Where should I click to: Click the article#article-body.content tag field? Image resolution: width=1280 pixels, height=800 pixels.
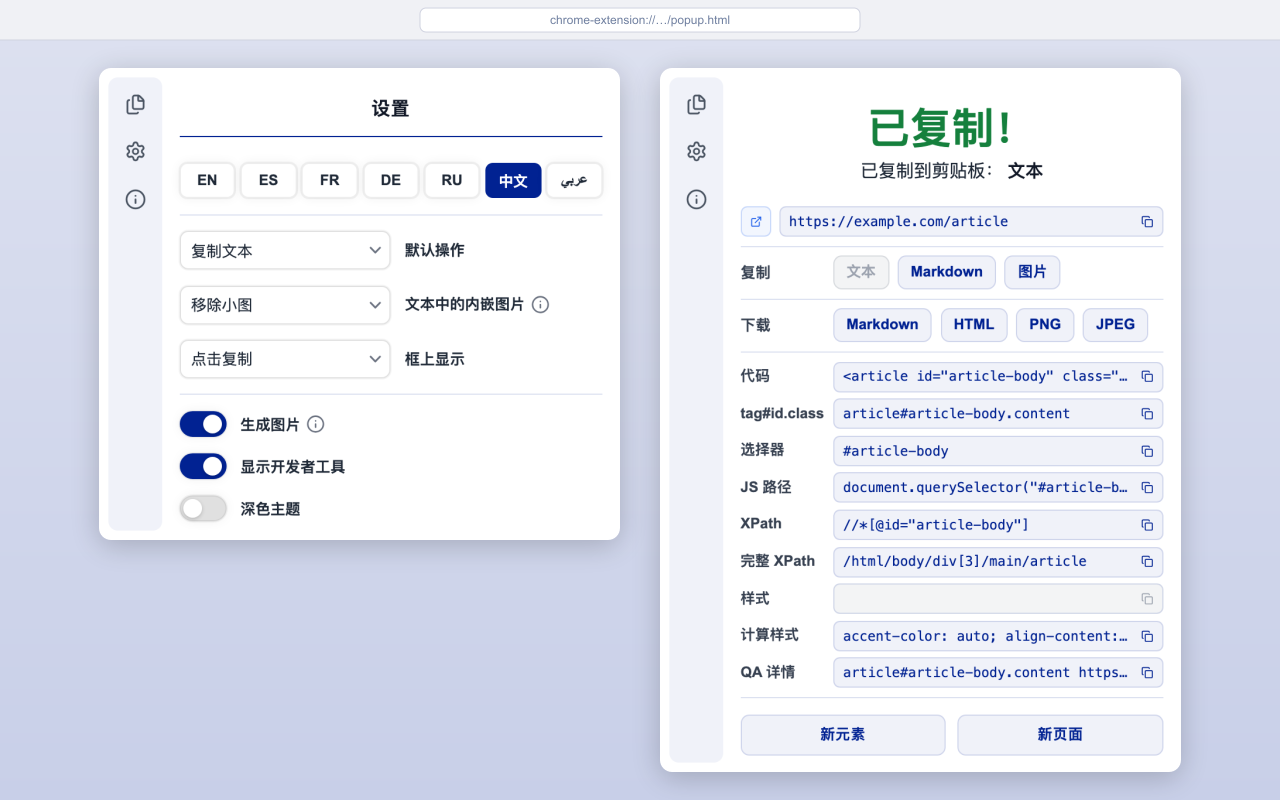pos(998,414)
